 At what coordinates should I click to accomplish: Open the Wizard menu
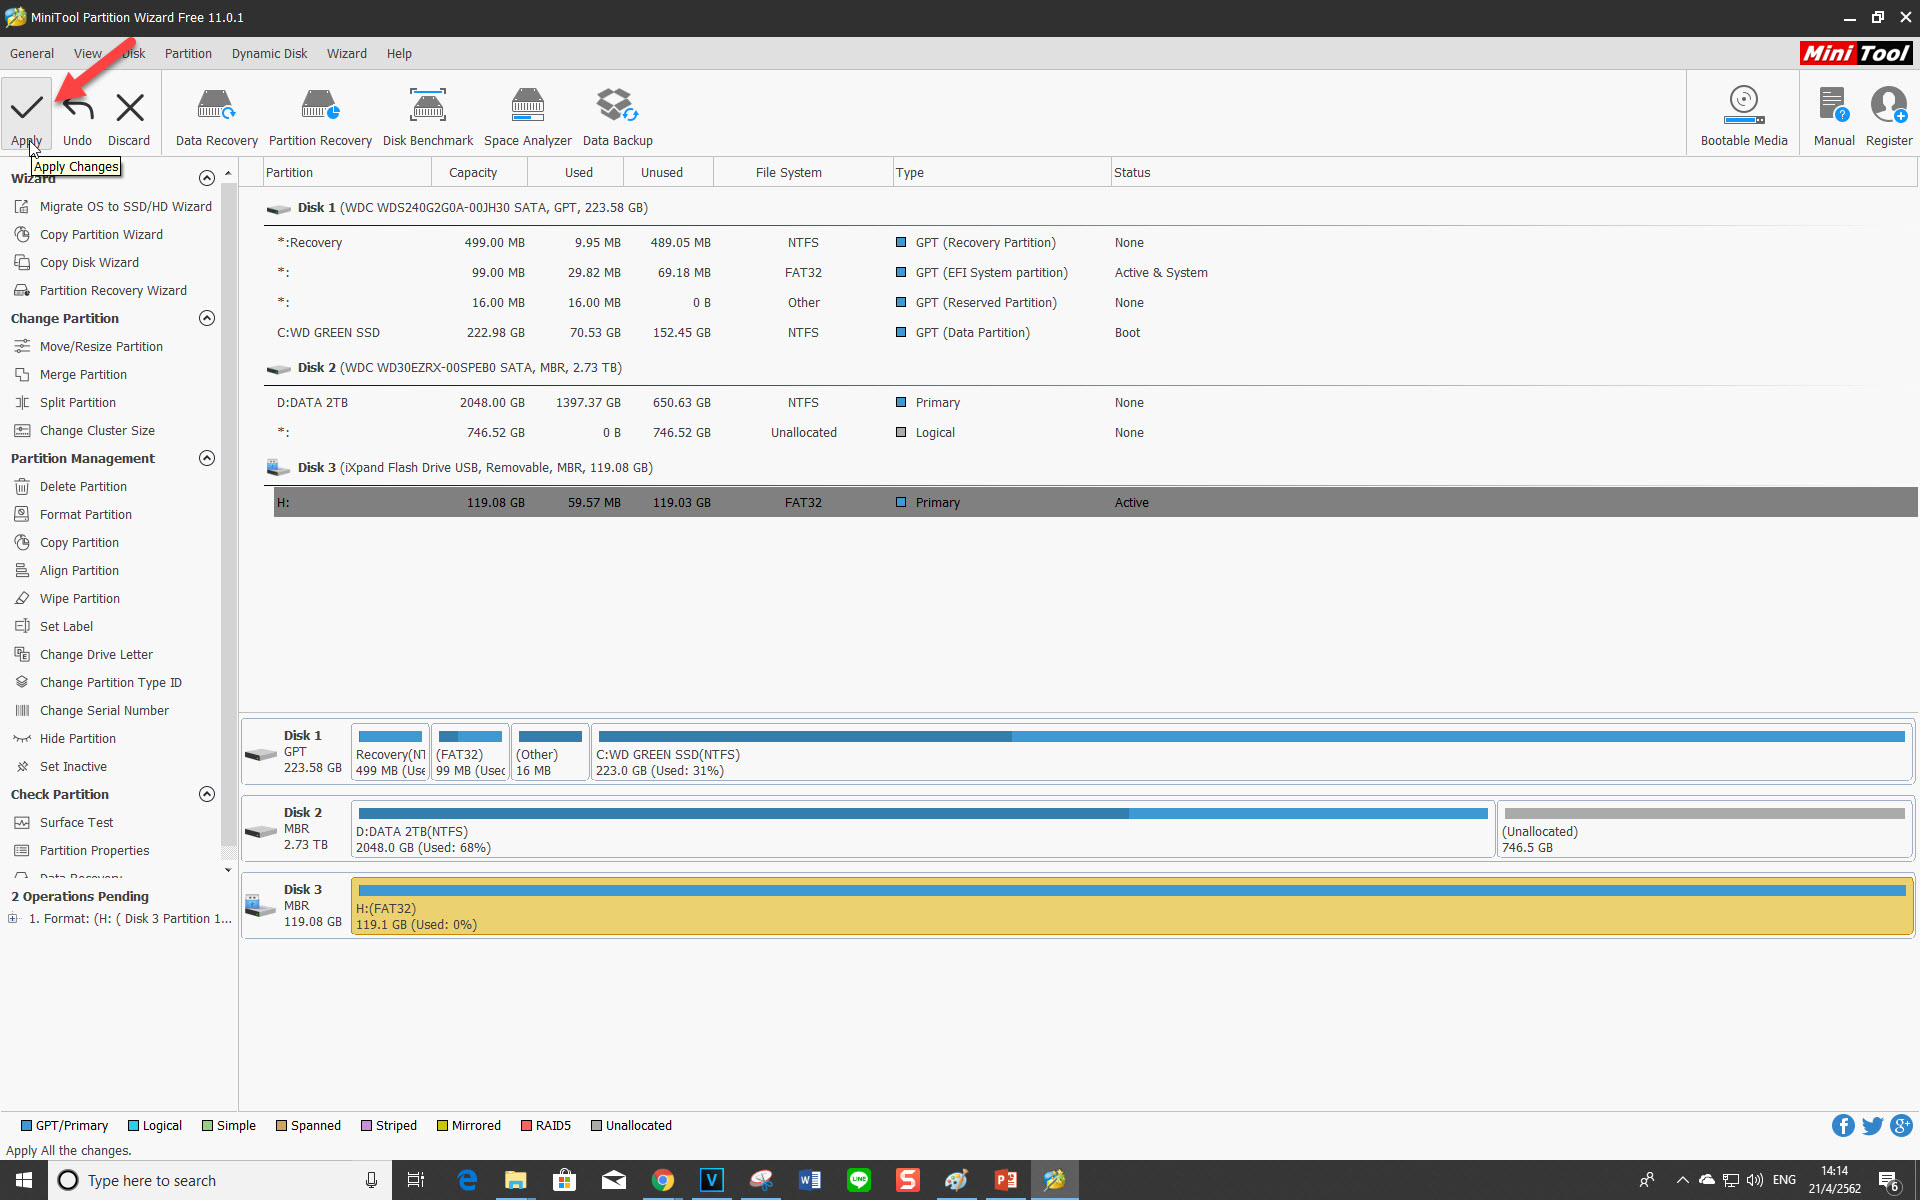pos(346,53)
